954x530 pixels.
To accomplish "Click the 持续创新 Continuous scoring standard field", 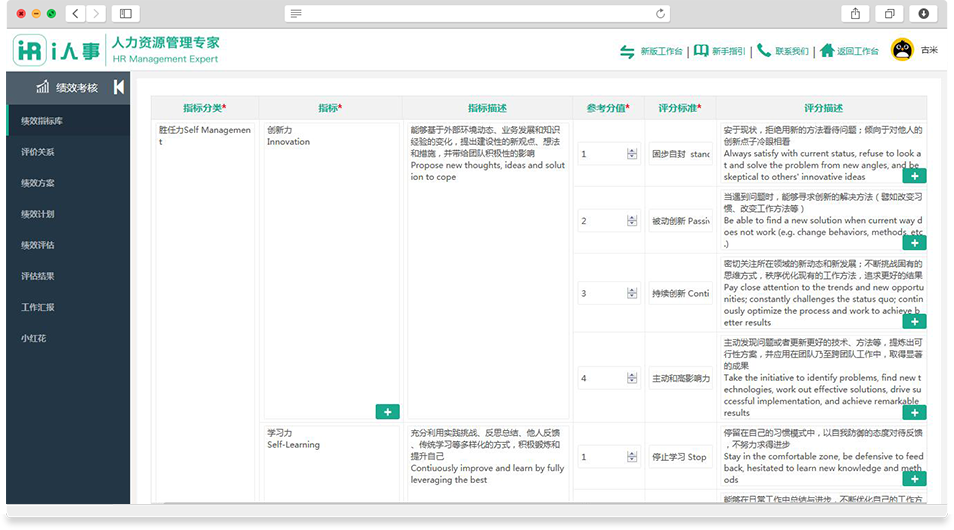I will [680, 293].
